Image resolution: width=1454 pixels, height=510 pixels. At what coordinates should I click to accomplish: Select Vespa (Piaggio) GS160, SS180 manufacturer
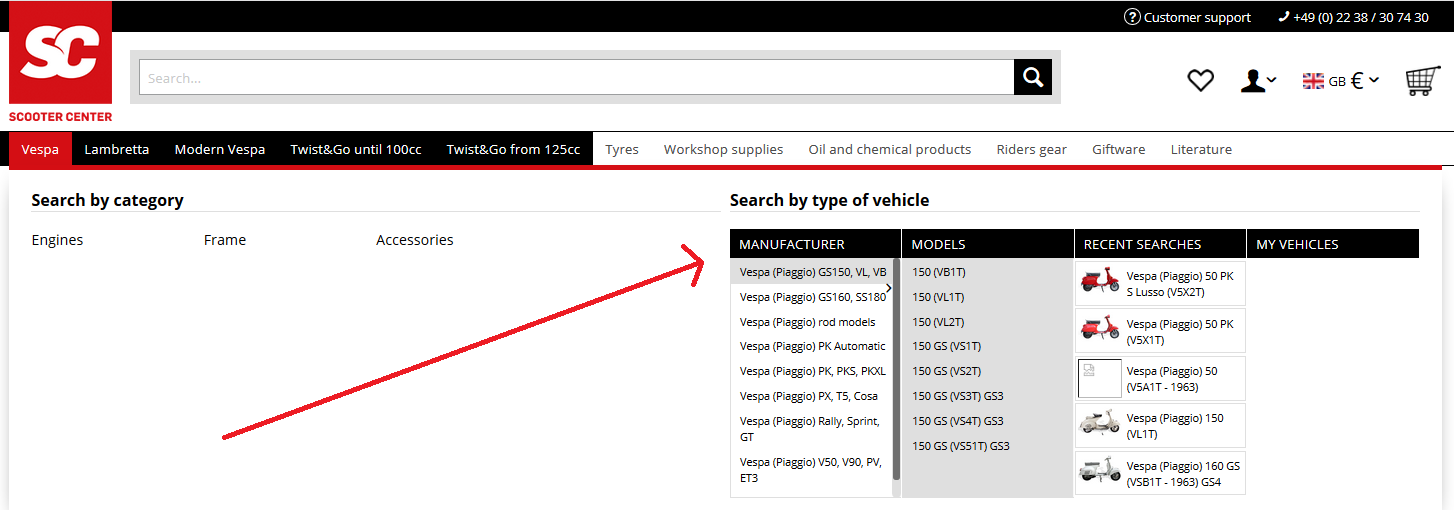pos(812,297)
